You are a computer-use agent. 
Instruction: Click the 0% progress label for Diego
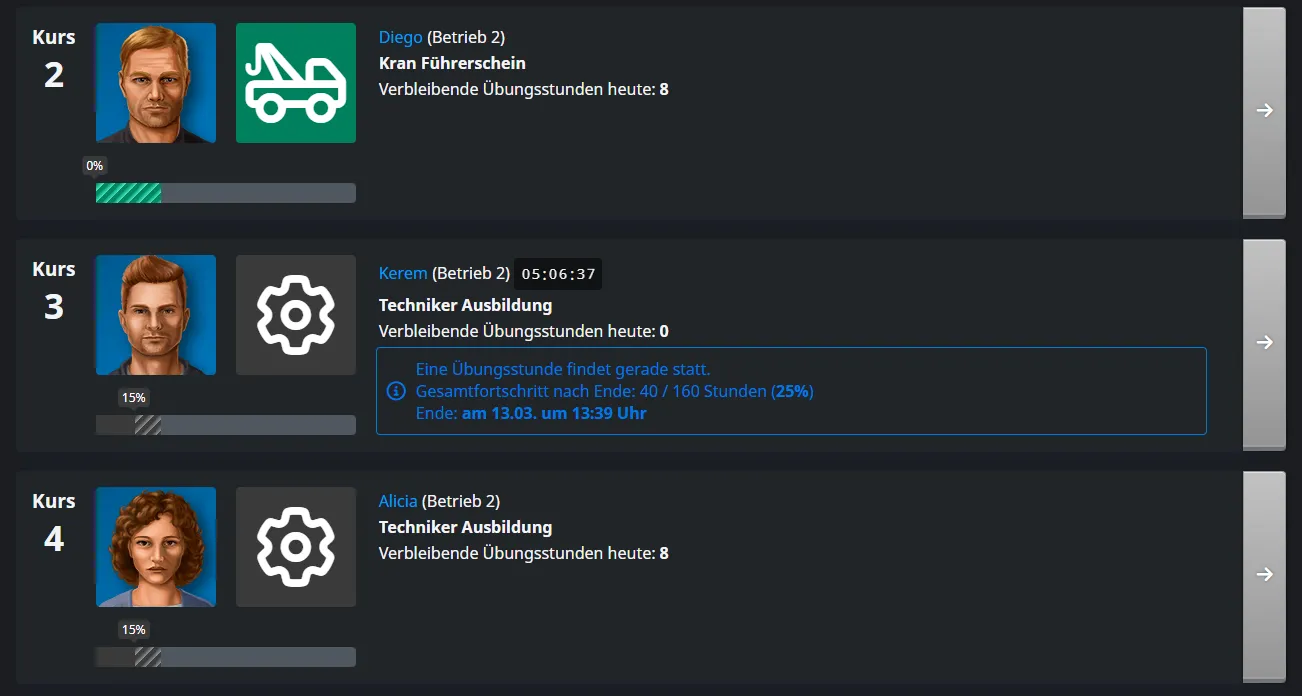[95, 166]
